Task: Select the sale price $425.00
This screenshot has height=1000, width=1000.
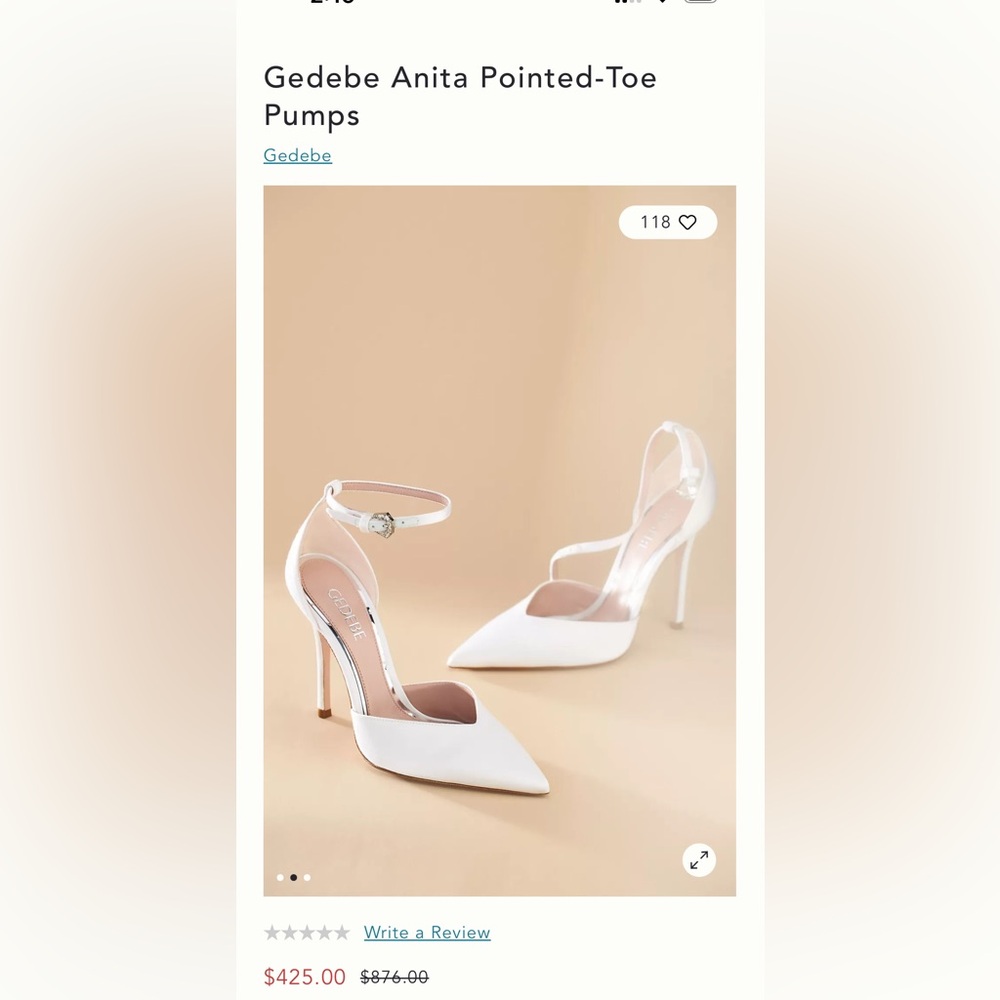Action: pos(305,977)
